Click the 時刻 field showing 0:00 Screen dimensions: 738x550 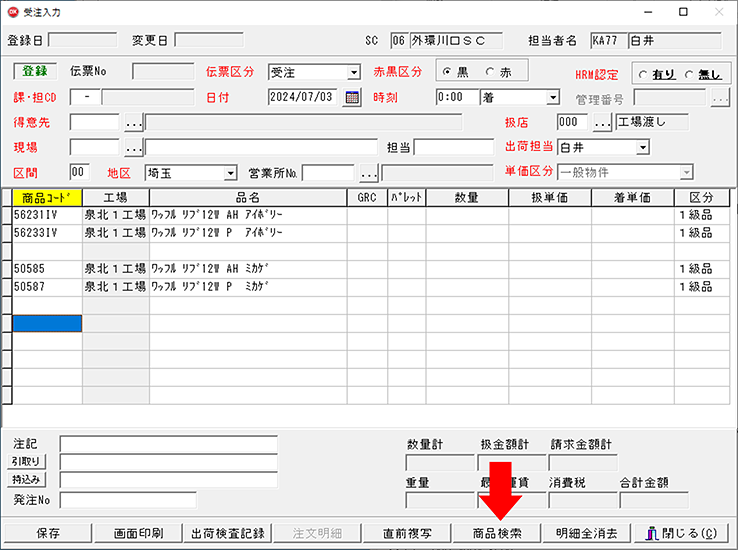pos(457,97)
